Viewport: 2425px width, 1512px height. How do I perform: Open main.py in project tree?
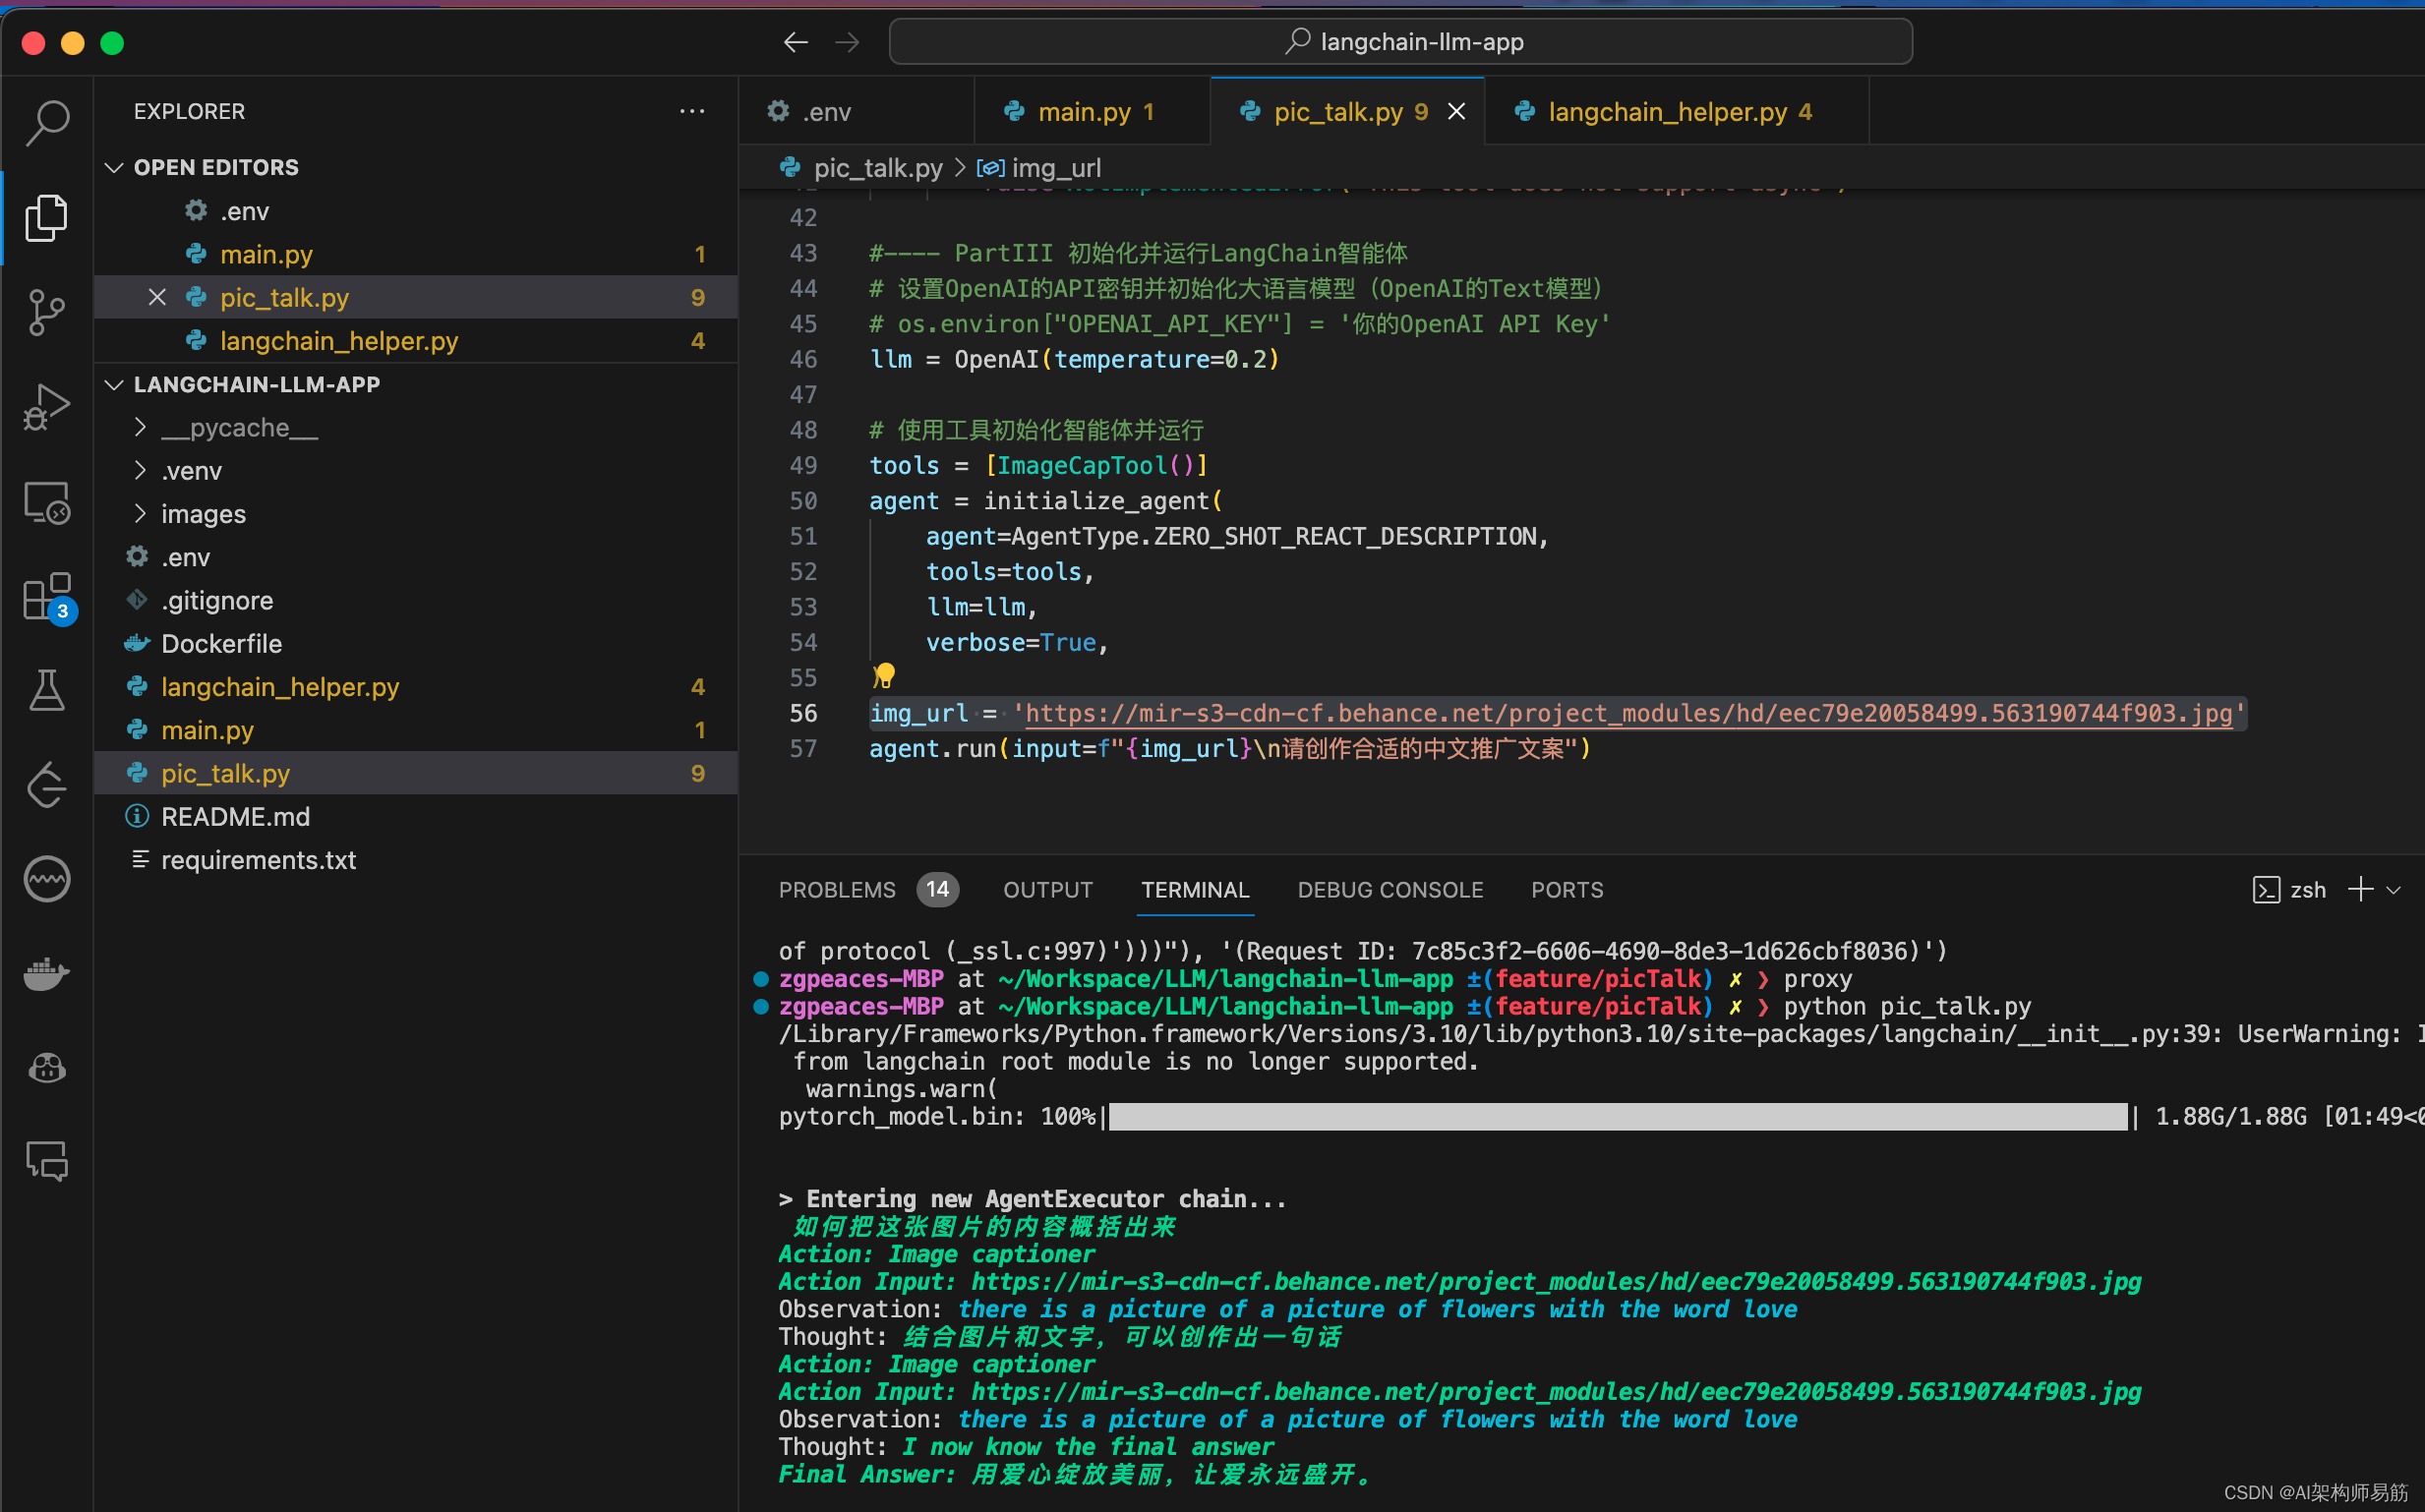click(x=416, y=729)
